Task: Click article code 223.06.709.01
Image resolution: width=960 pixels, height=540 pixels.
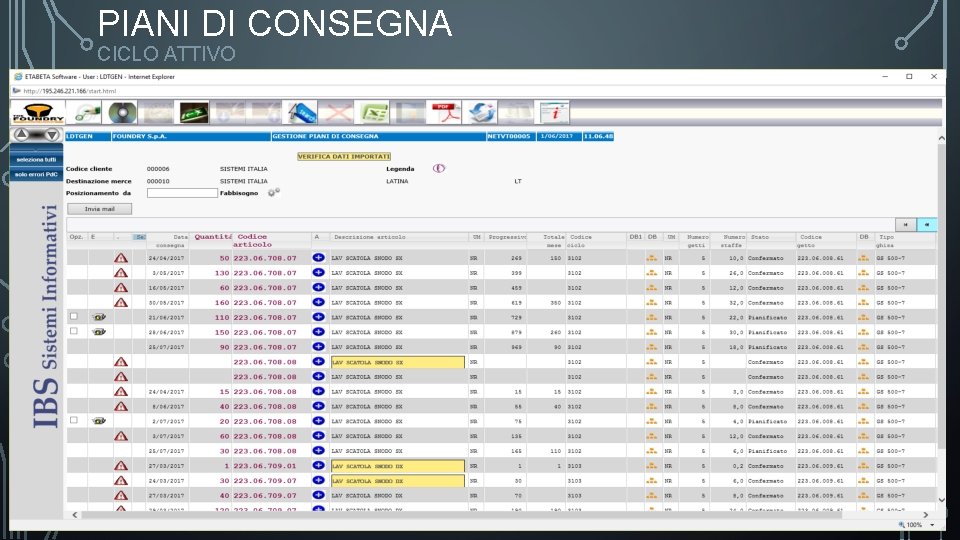Action: [x=264, y=466]
